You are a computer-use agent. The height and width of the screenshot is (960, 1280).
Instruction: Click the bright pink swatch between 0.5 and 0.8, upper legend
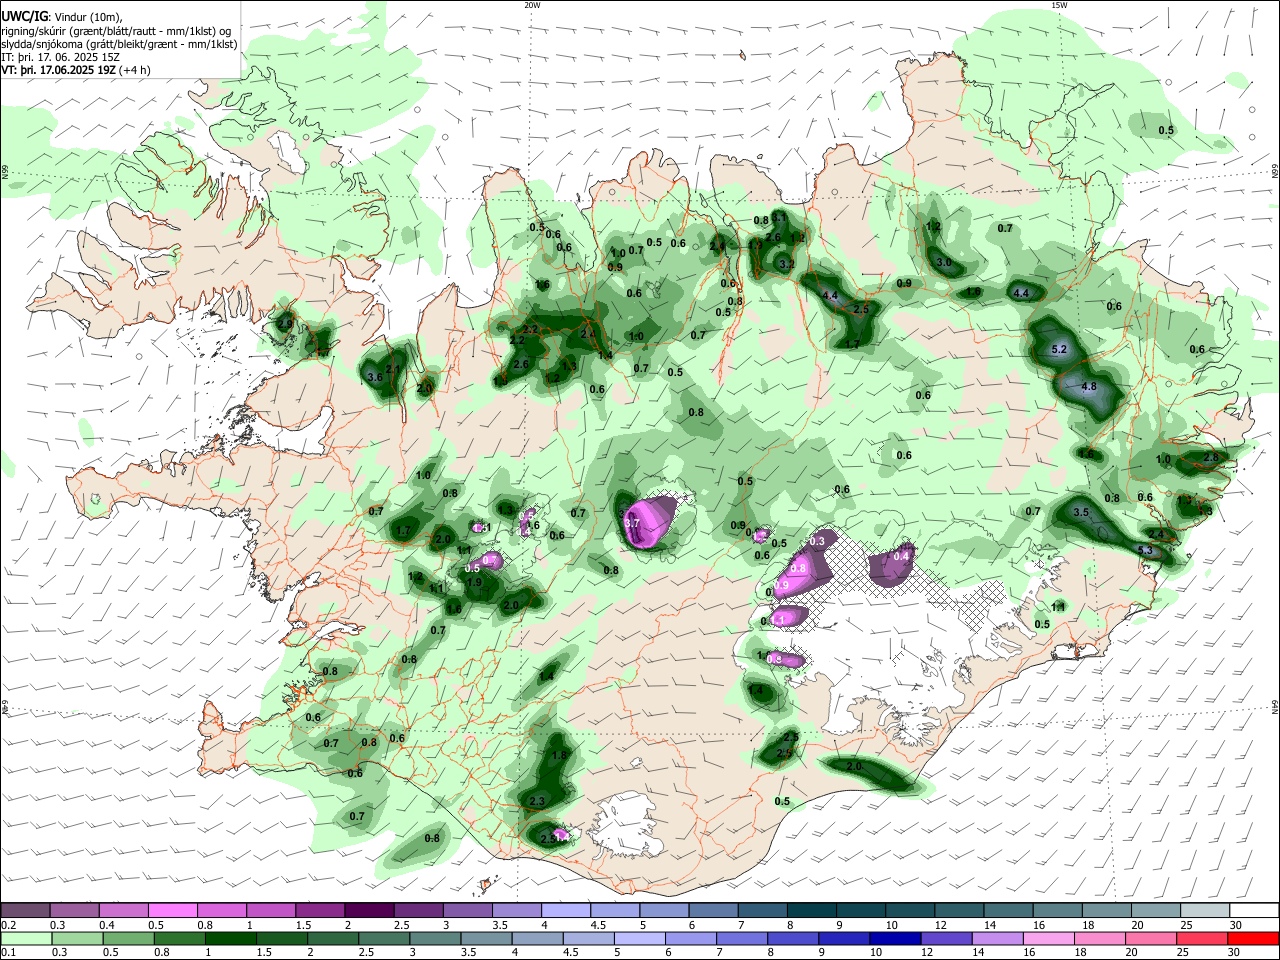173,910
